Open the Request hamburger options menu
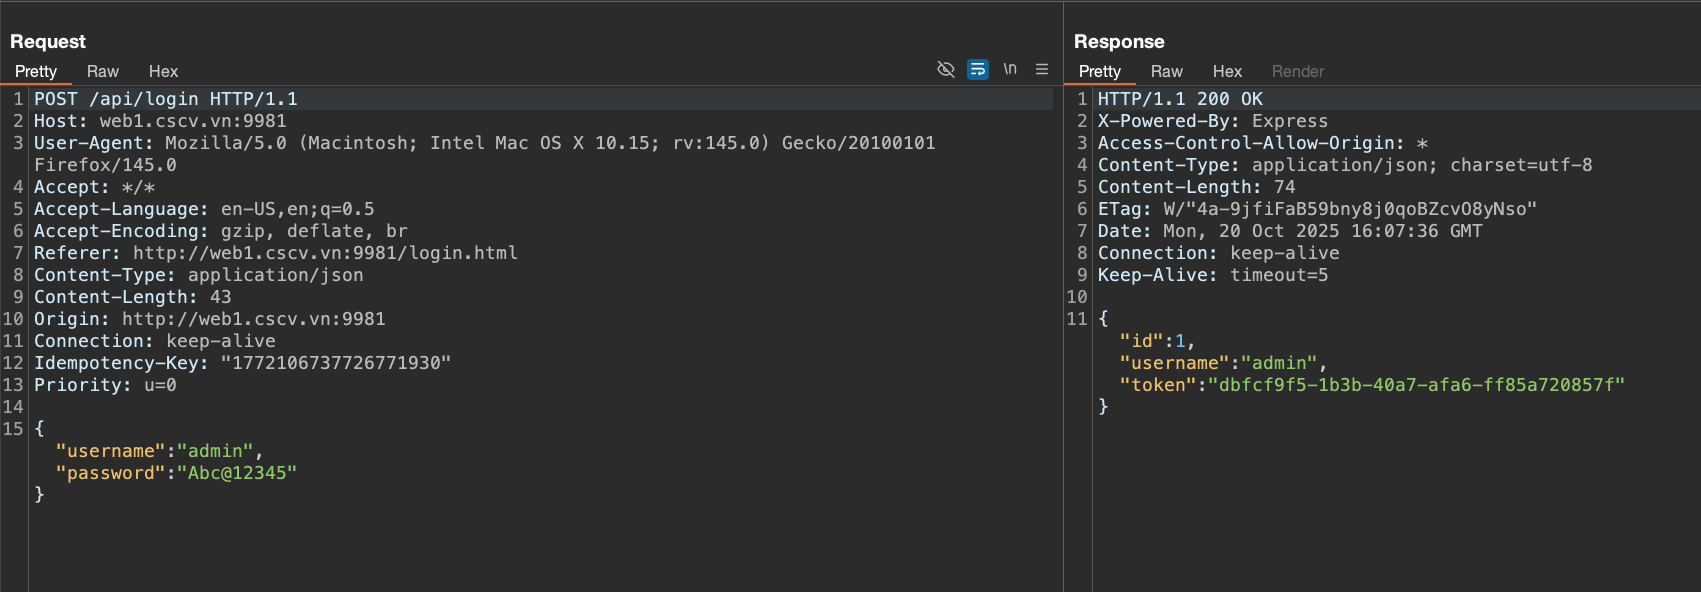The width and height of the screenshot is (1701, 592). click(1042, 69)
